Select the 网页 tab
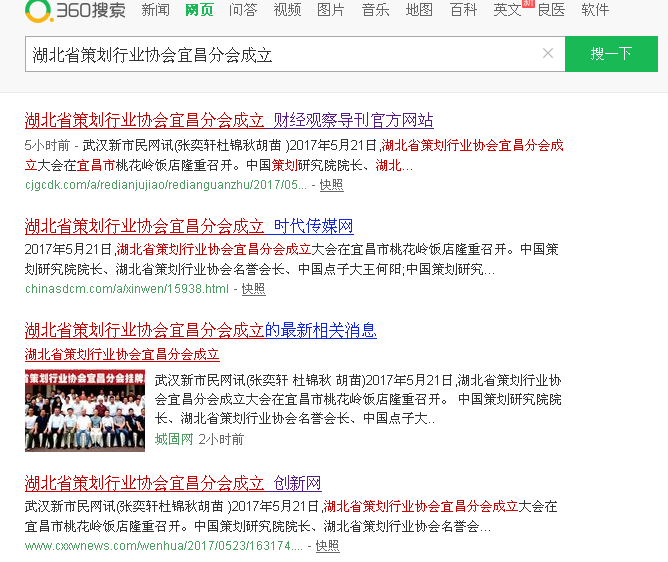Viewport: 668px width, 562px height. [199, 10]
